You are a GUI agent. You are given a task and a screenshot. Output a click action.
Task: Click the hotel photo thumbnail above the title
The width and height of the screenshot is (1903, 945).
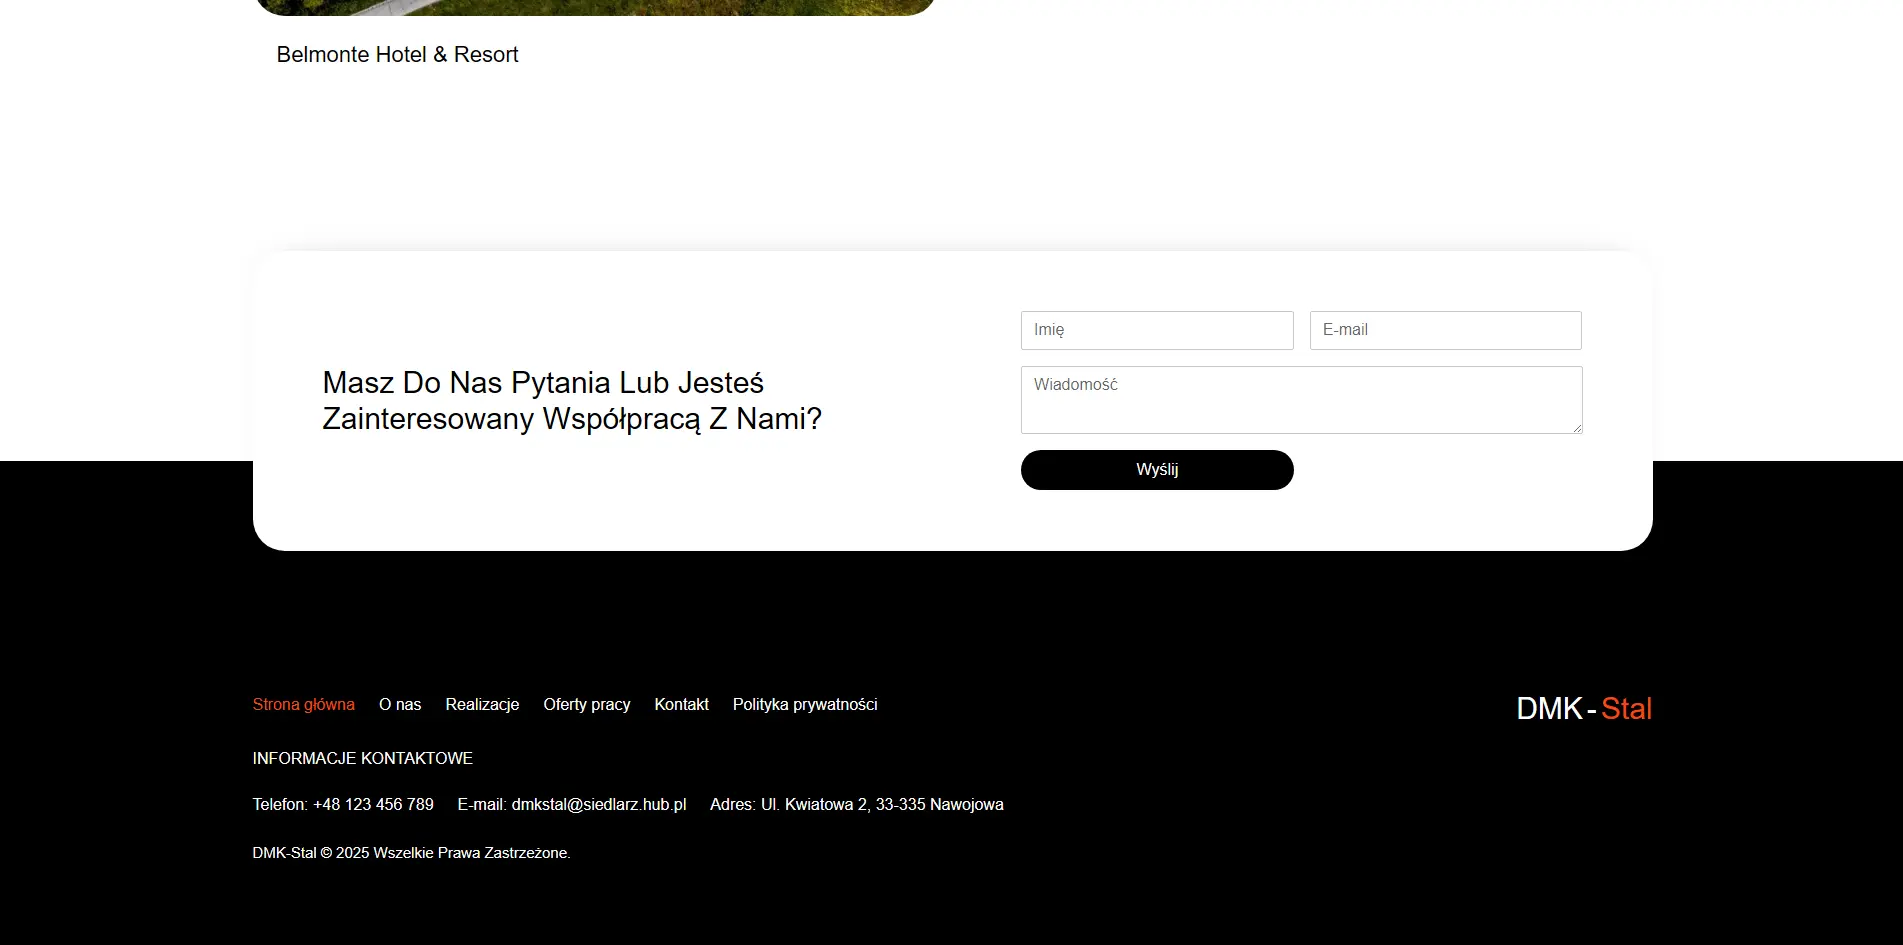point(594,7)
